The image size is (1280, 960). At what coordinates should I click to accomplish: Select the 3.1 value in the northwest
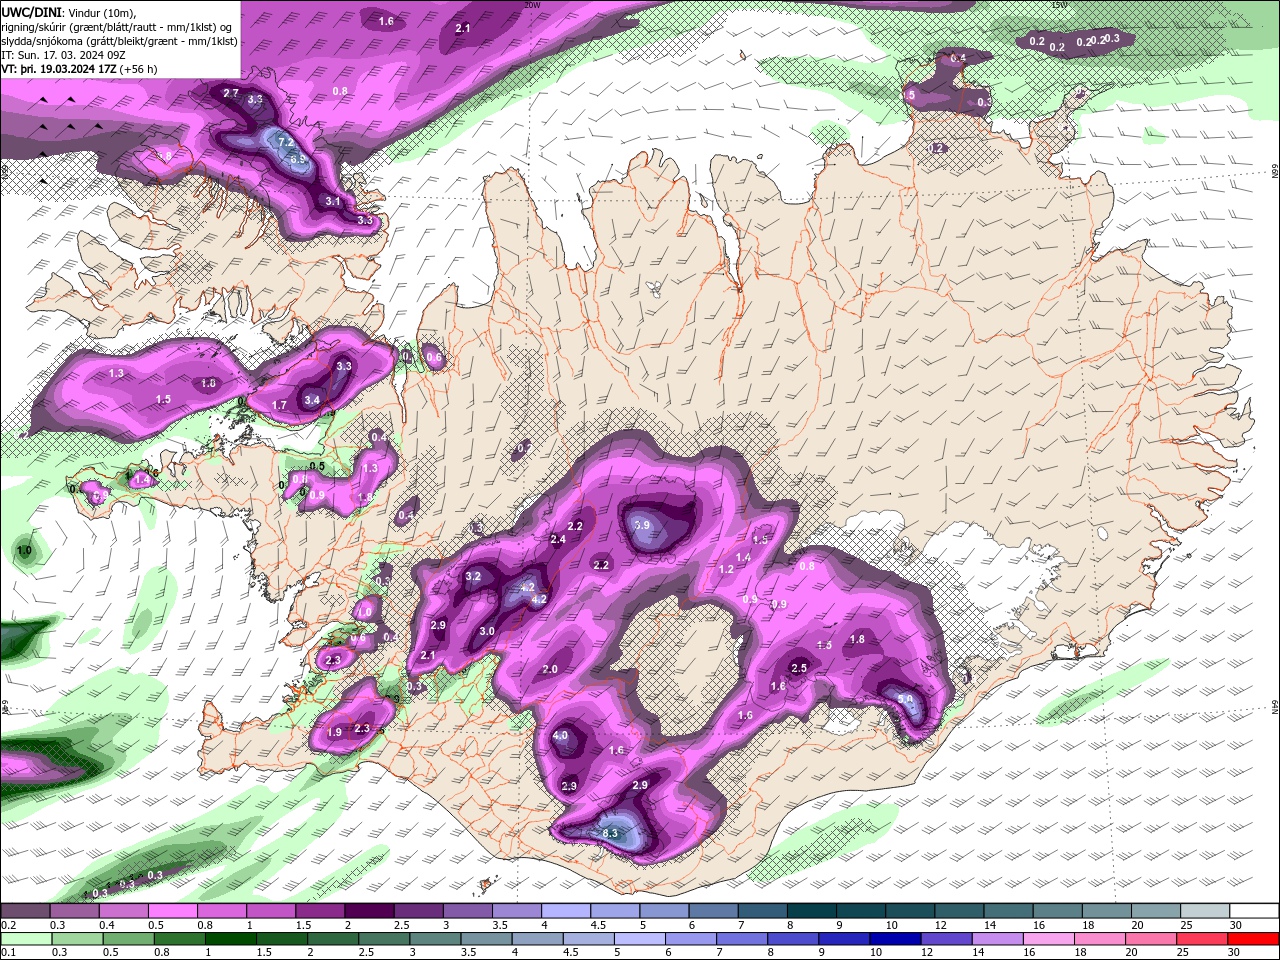(334, 201)
